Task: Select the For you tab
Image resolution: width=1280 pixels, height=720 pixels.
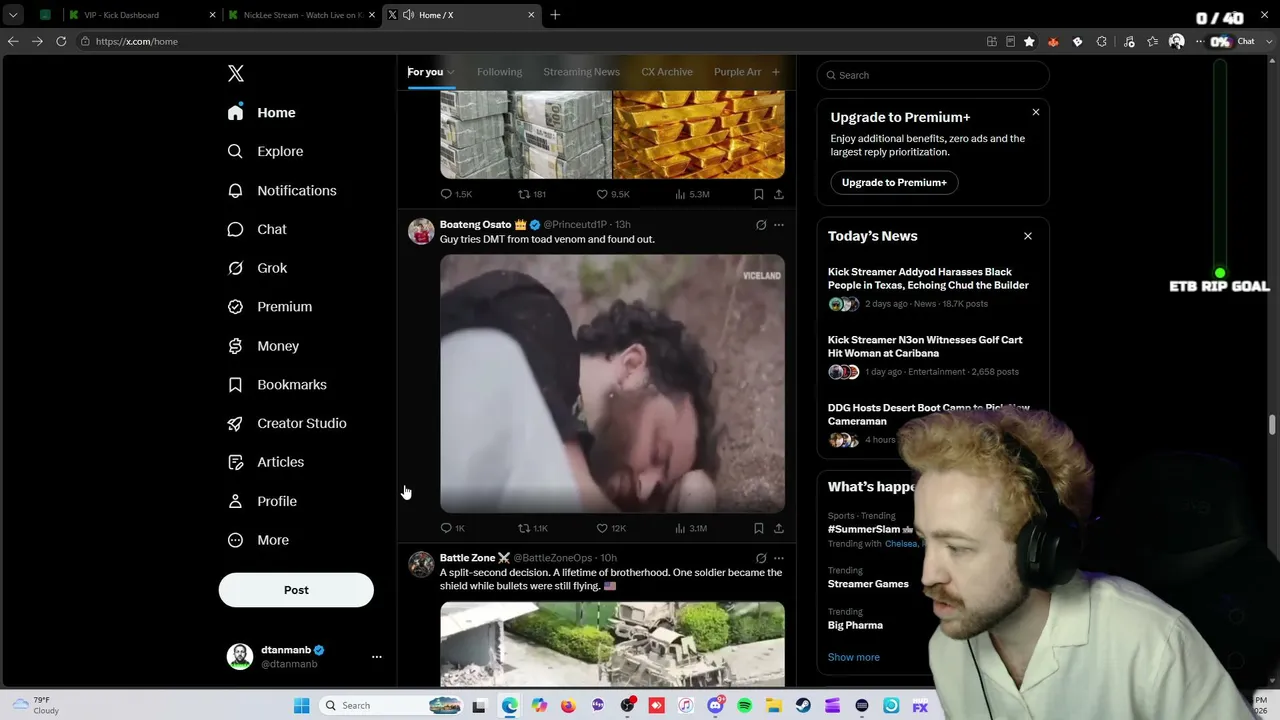Action: point(425,72)
